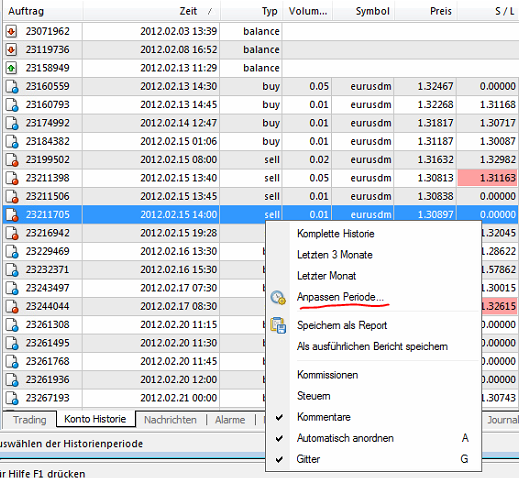Click the buy order icon for 23184382
The width and height of the screenshot is (519, 478).
(x=12, y=142)
